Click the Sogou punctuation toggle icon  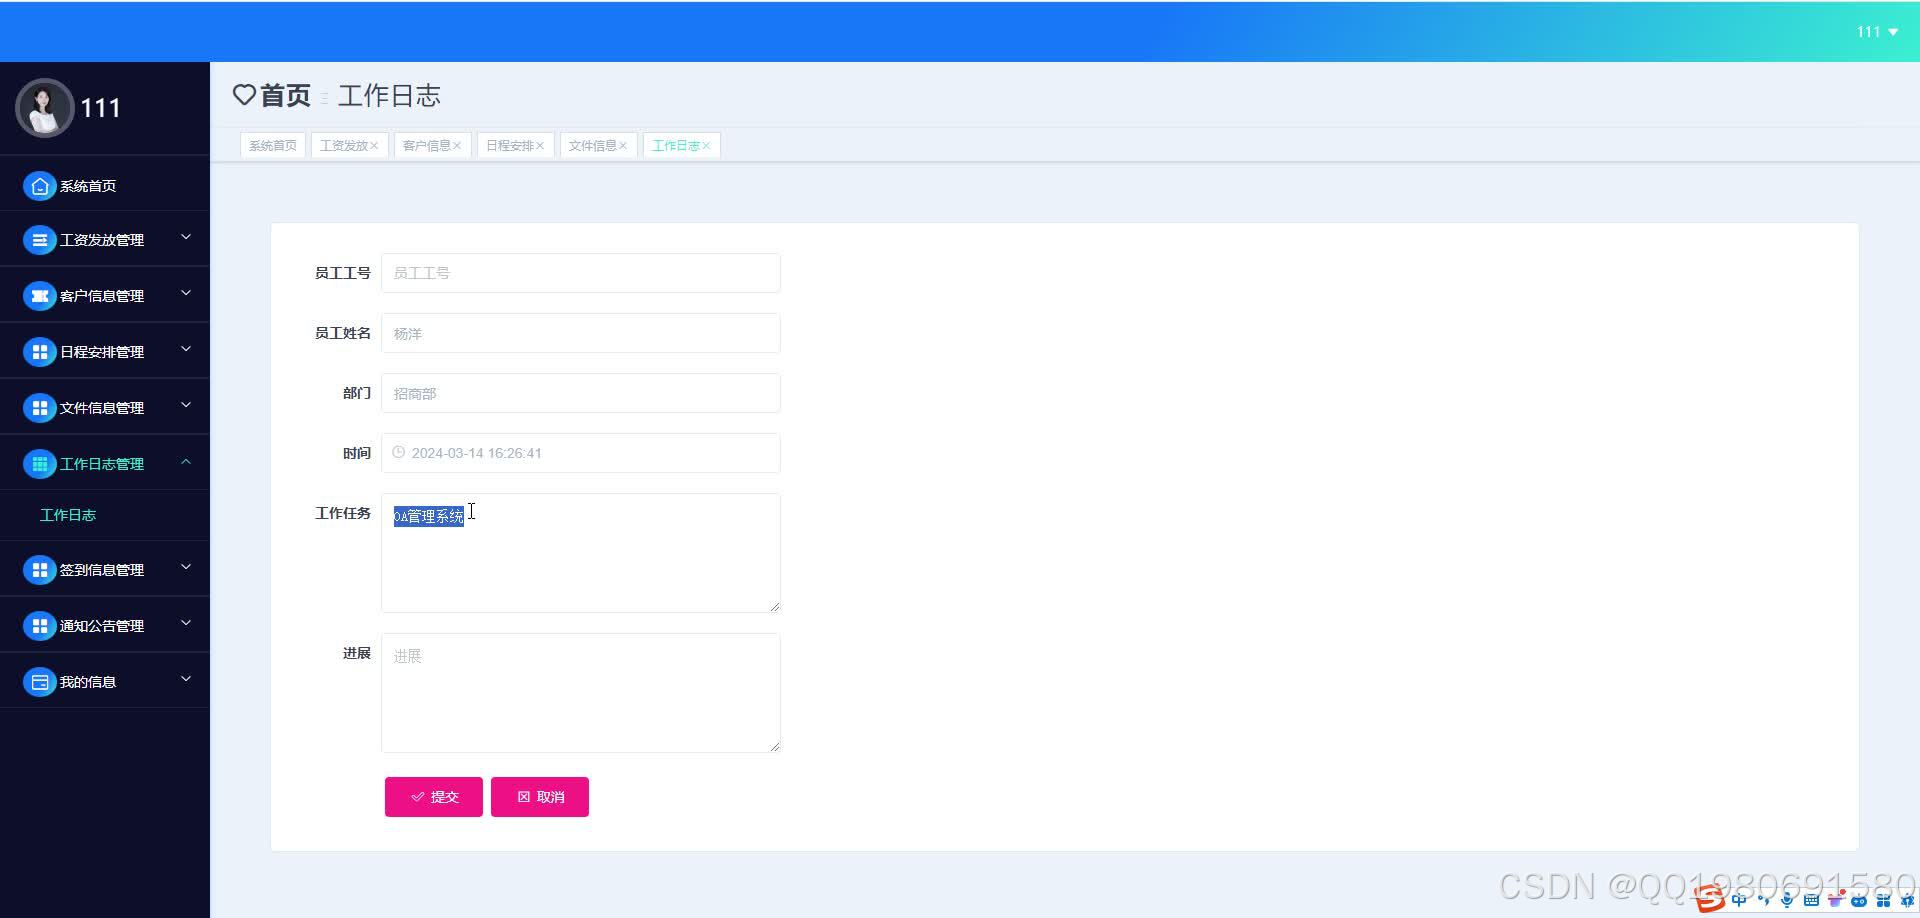[x=1763, y=900]
